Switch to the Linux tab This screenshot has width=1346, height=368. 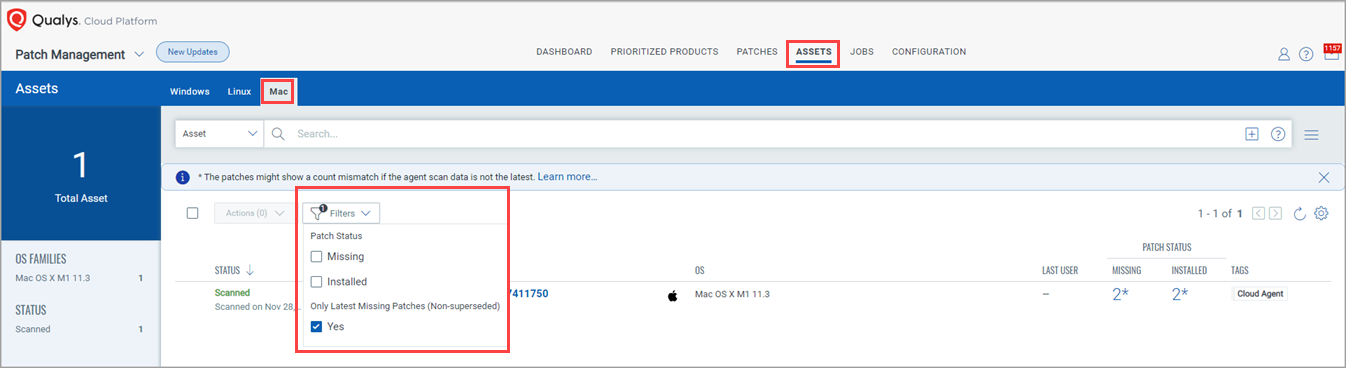(x=239, y=91)
